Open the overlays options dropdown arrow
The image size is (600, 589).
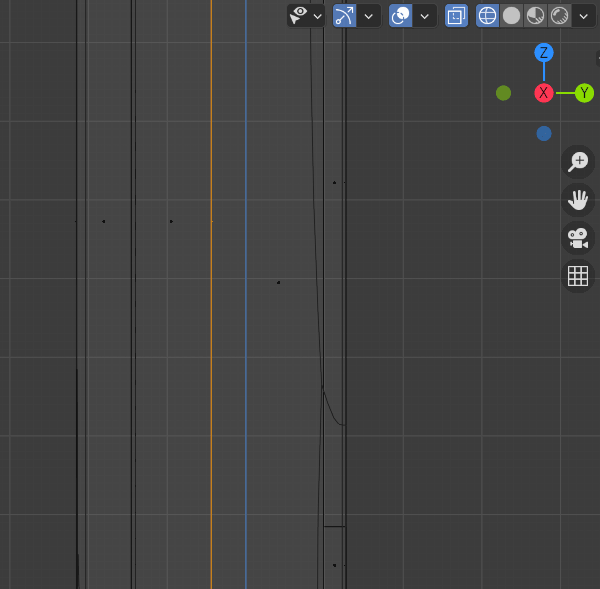click(424, 16)
